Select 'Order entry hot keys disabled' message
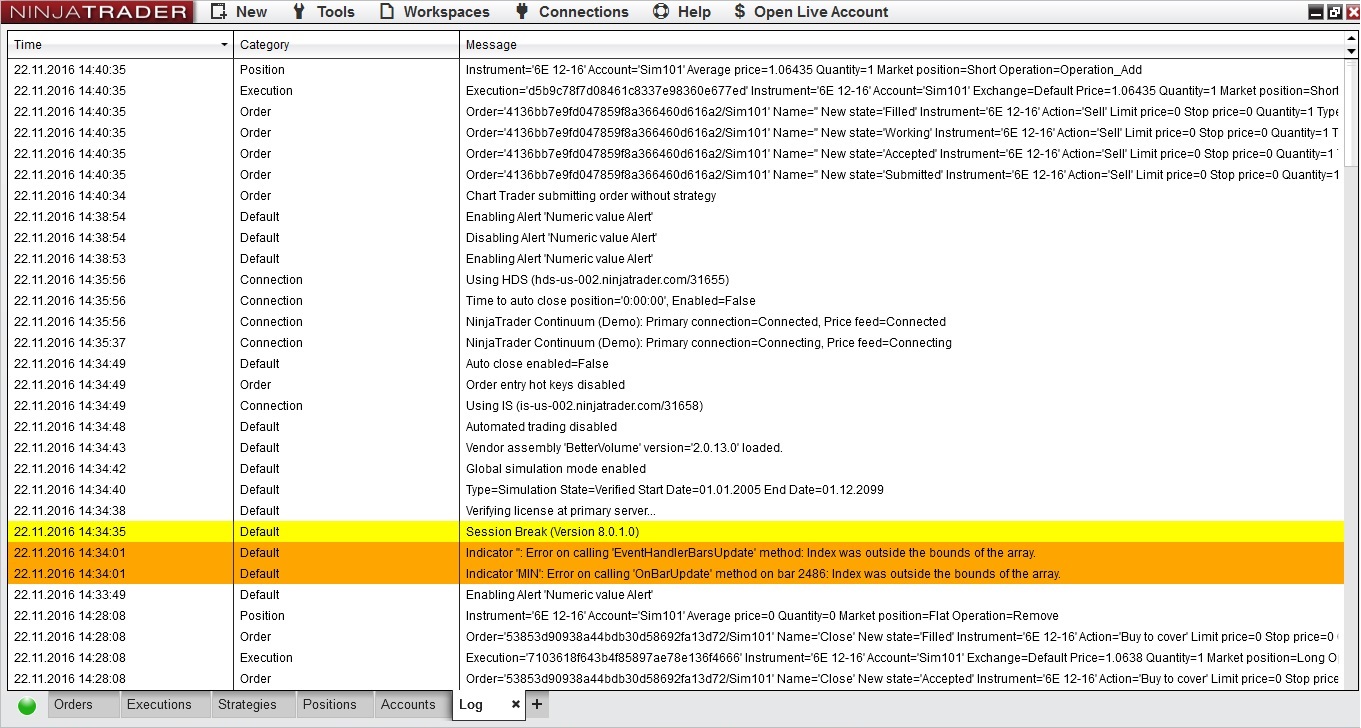Screen dimensions: 1361x728 pyautogui.click(x=545, y=385)
